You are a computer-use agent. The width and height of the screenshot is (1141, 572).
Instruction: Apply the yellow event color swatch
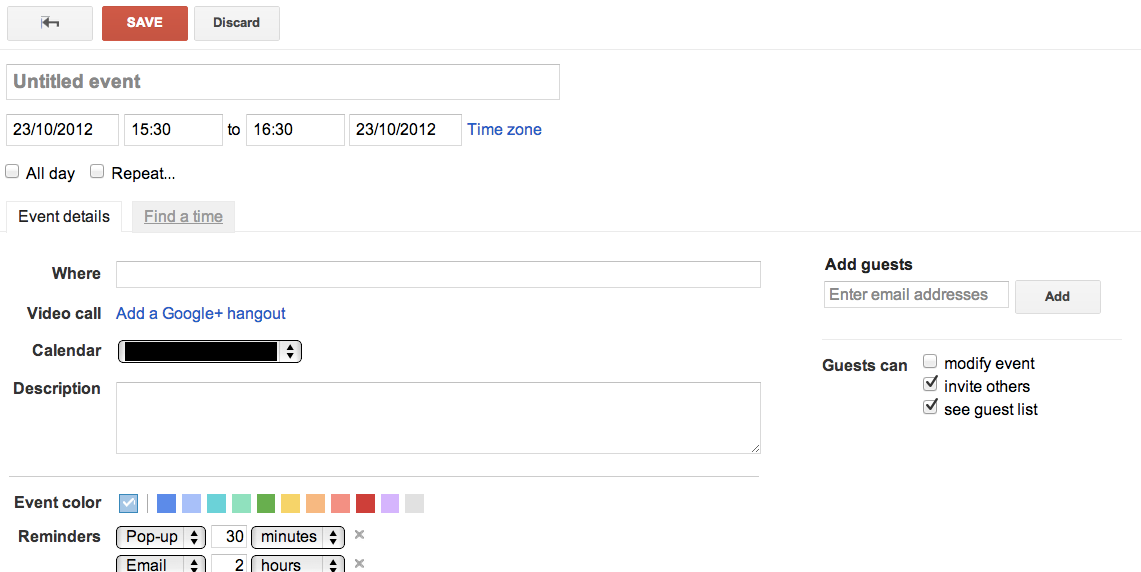(x=291, y=503)
